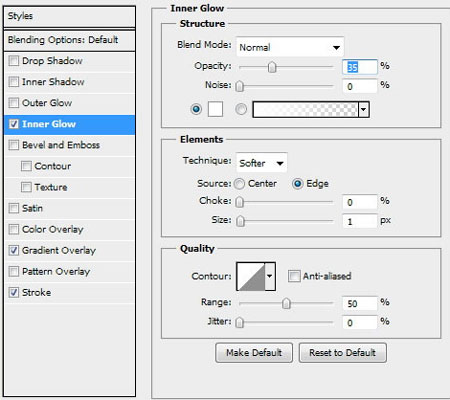This screenshot has height=400, width=450.
Task: Open the Blend Mode dropdown showing Normal
Action: (290, 47)
